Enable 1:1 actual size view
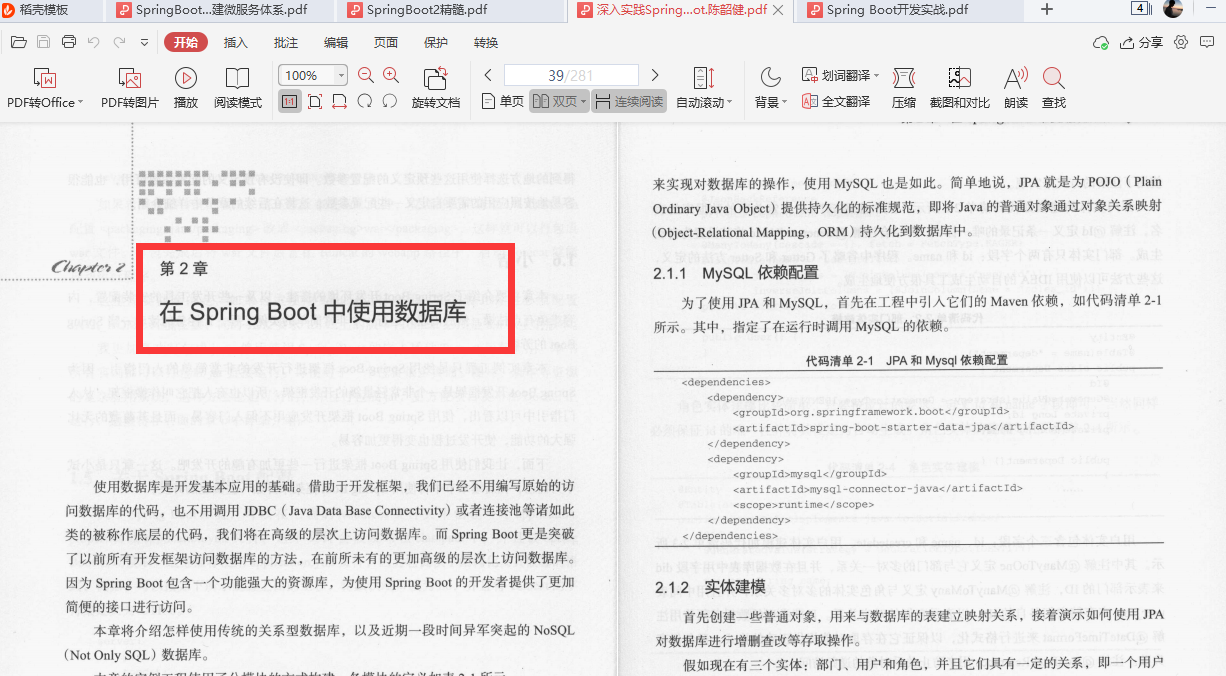This screenshot has width=1226, height=676. (x=289, y=100)
